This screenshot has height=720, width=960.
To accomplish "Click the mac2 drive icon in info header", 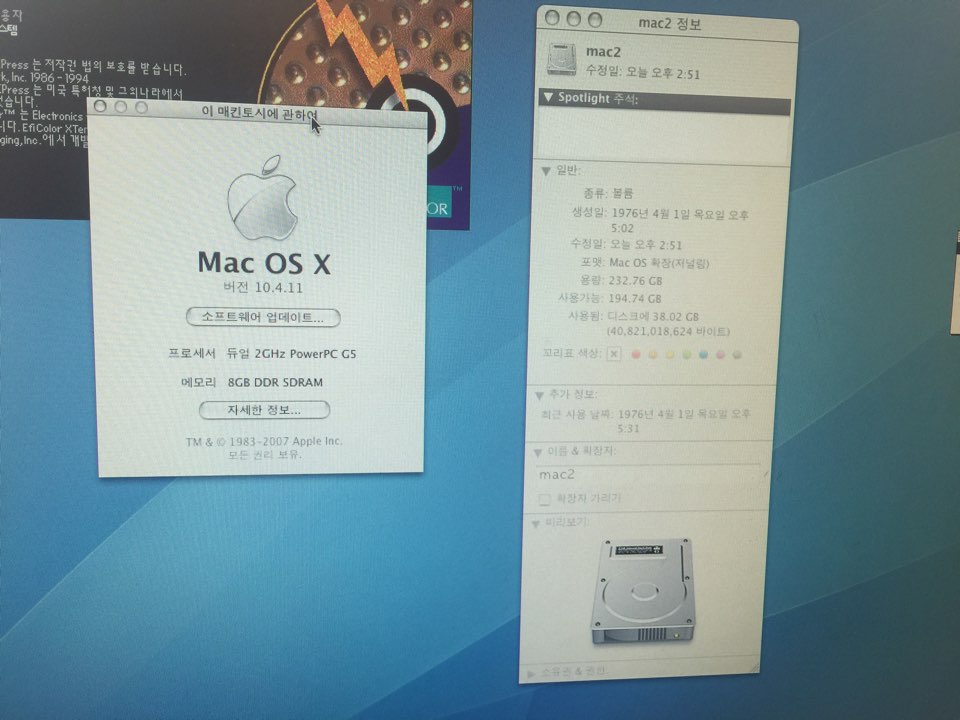I will [562, 61].
